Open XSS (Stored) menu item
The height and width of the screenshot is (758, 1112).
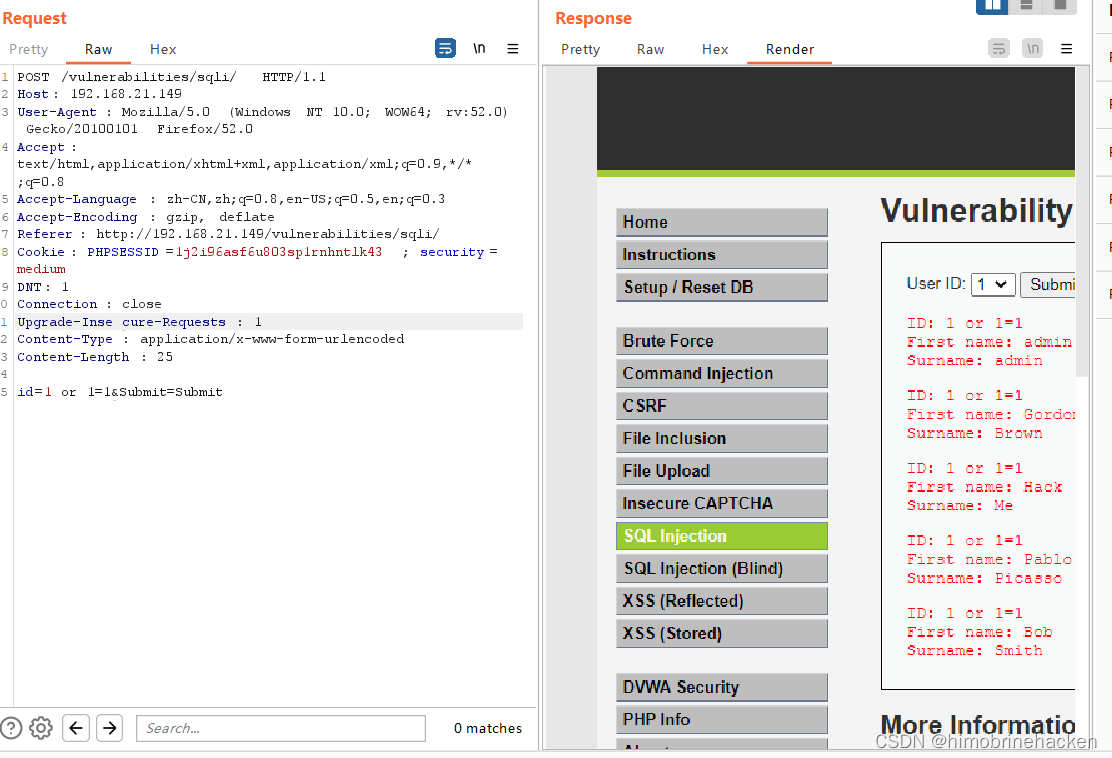coord(722,633)
